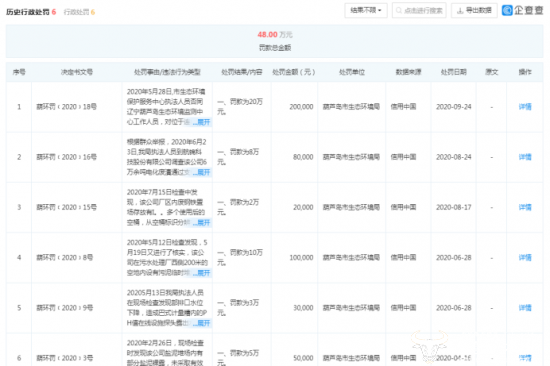Click the 处罚单位 column header
The width and height of the screenshot is (550, 366).
click(x=352, y=72)
